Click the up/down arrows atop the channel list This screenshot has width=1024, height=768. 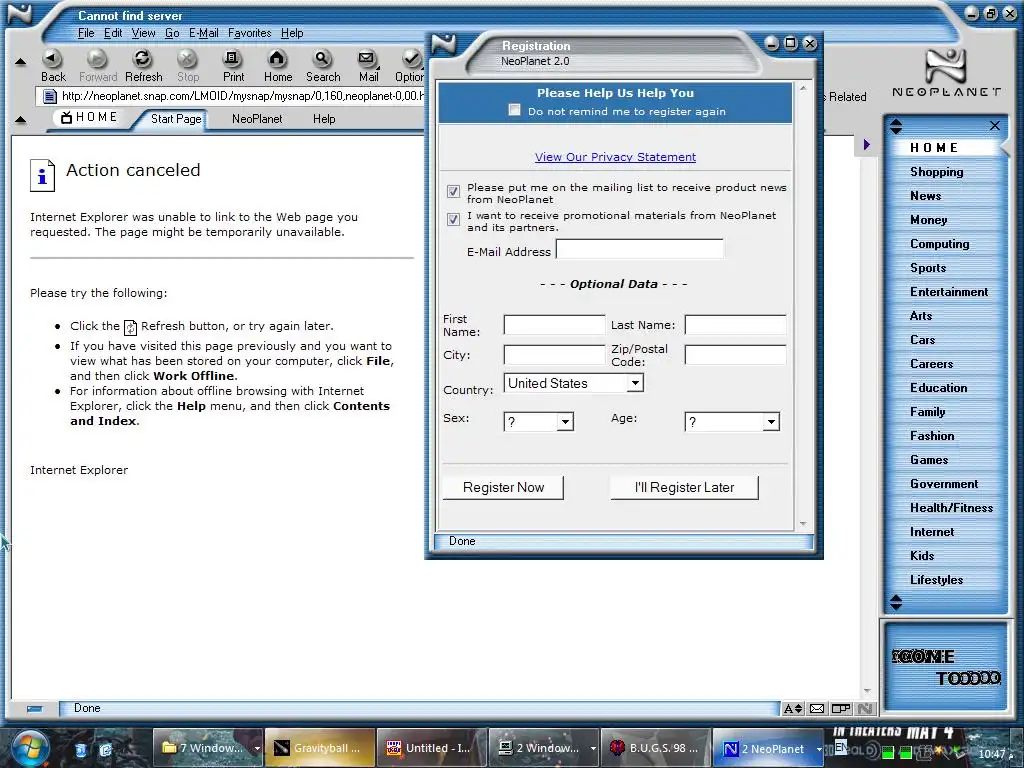[896, 127]
